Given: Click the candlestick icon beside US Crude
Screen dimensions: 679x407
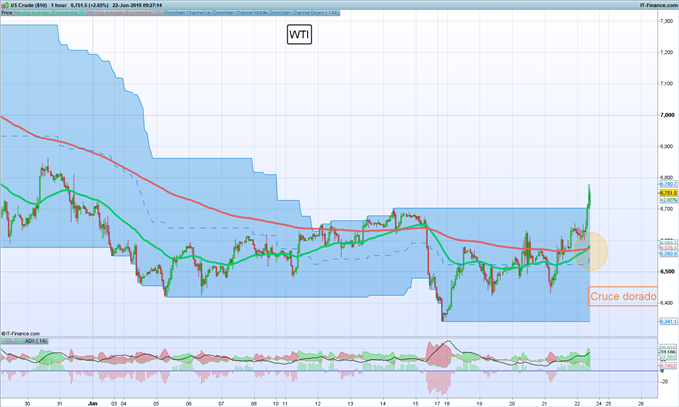Looking at the screenshot, I should pos(5,5).
